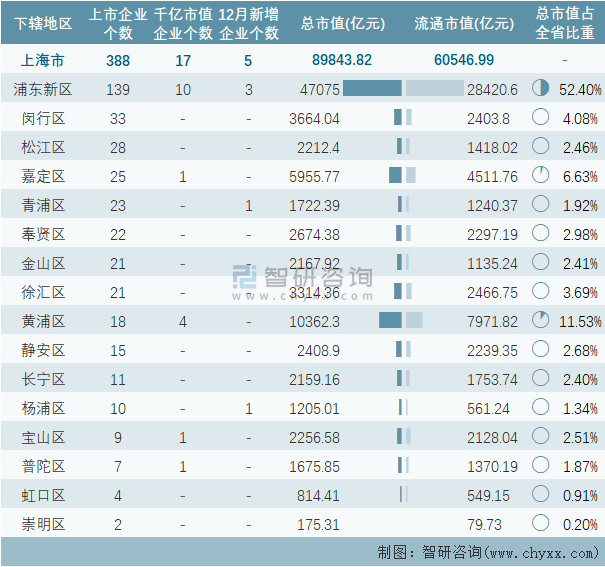Select the 静安区 row label
The width and height of the screenshot is (605, 567).
coord(43,350)
